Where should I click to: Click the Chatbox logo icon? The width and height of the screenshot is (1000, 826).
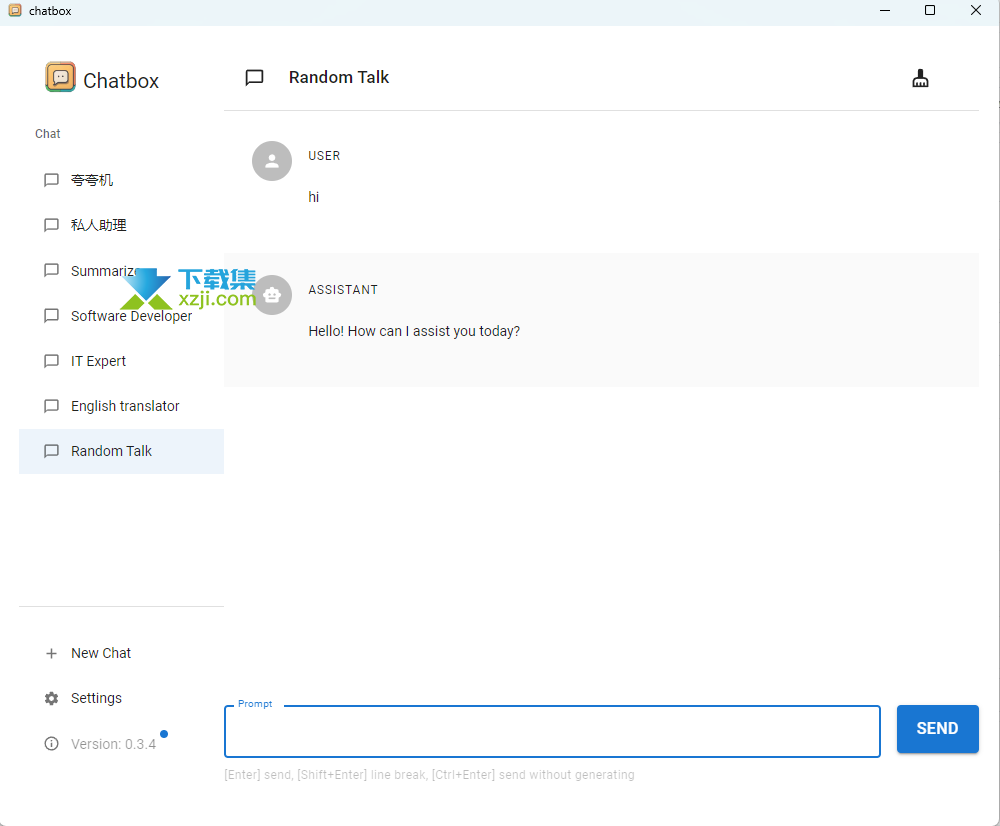pos(61,77)
